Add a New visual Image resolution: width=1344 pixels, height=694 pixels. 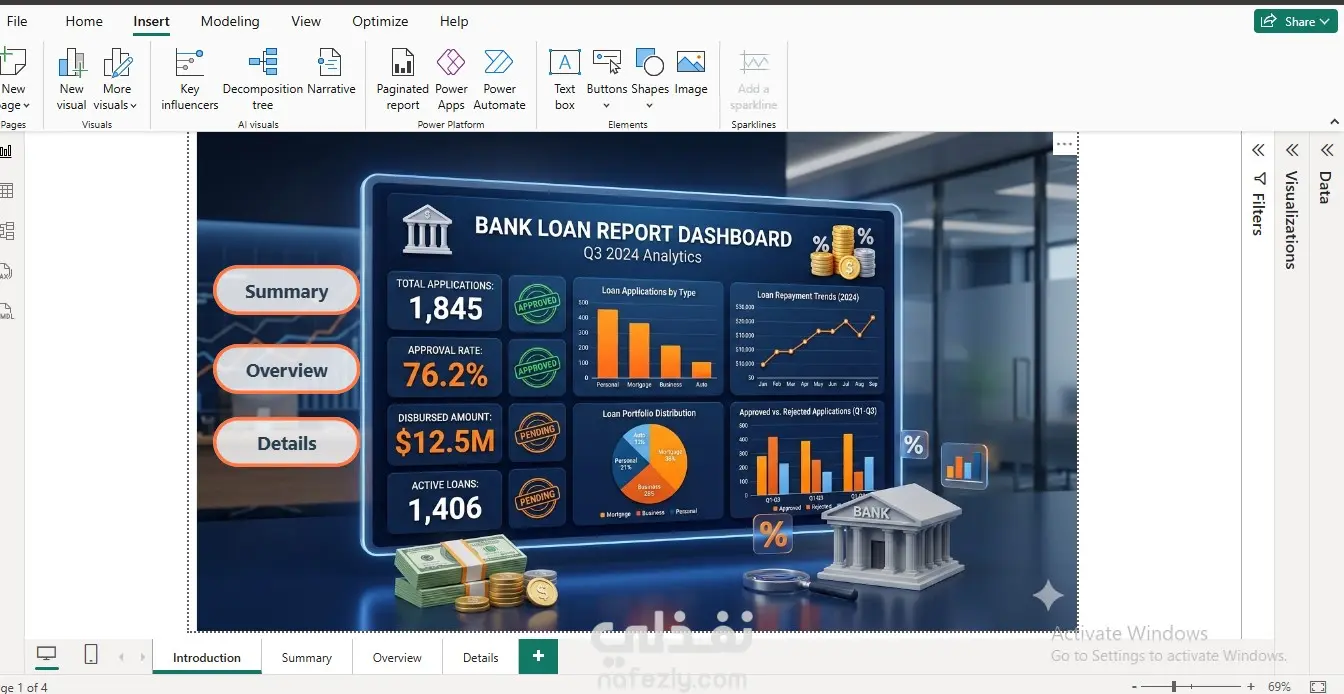(72, 80)
